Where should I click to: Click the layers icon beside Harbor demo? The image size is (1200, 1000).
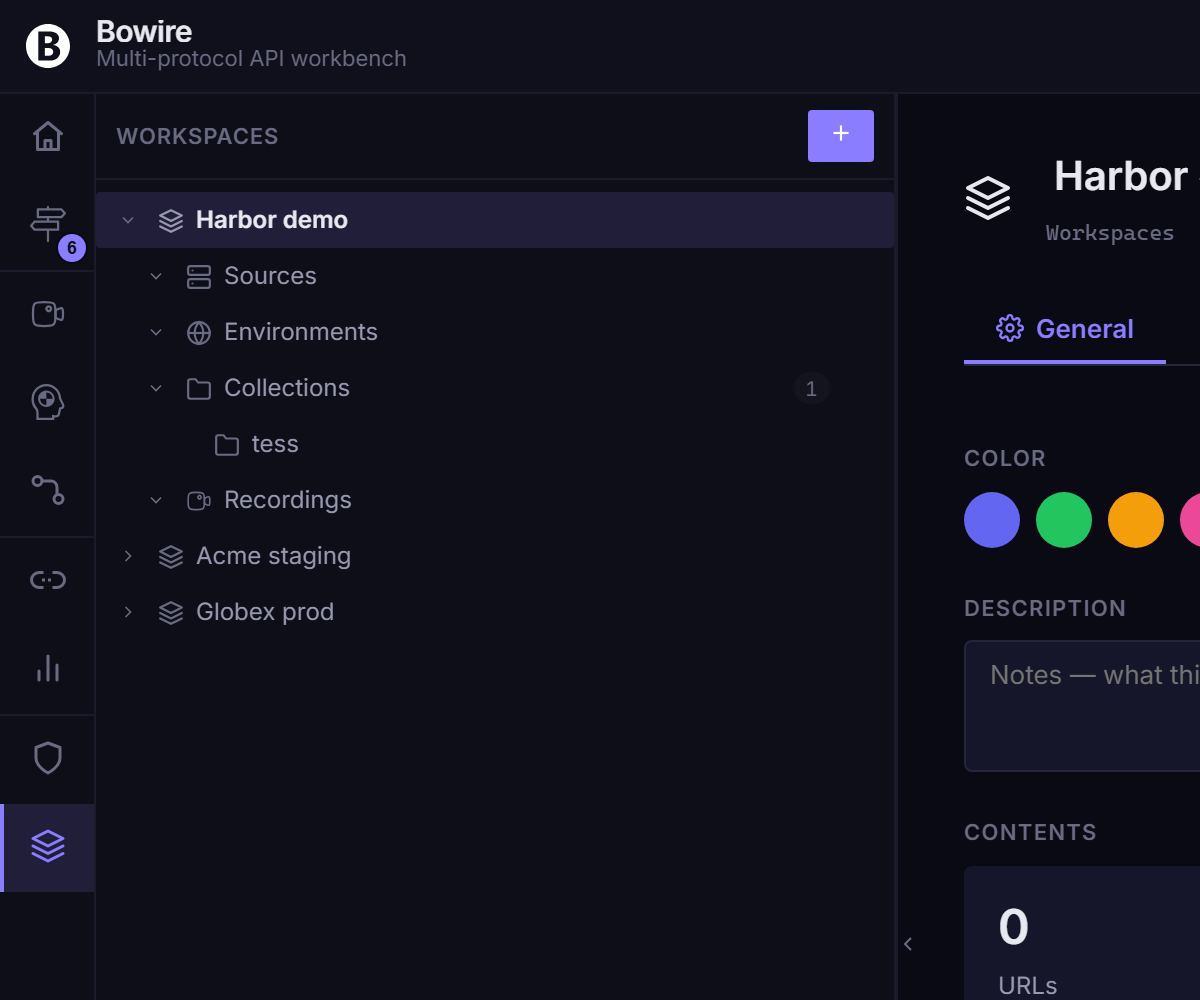point(171,220)
